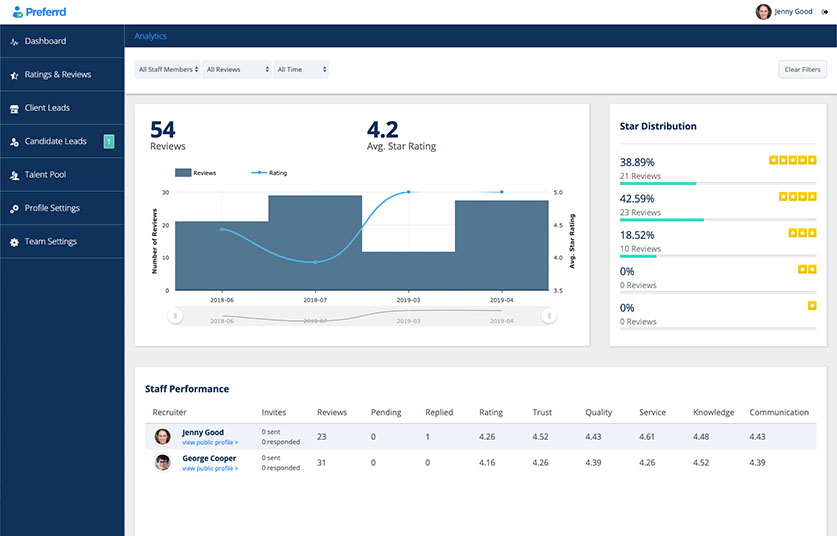Click the Client Leads storefront icon
Screen dimensions: 837x536
[14, 108]
